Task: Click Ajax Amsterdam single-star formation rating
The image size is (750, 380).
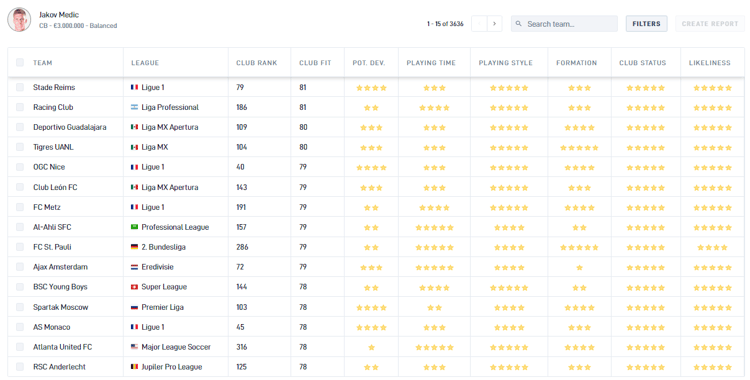Action: (x=579, y=268)
